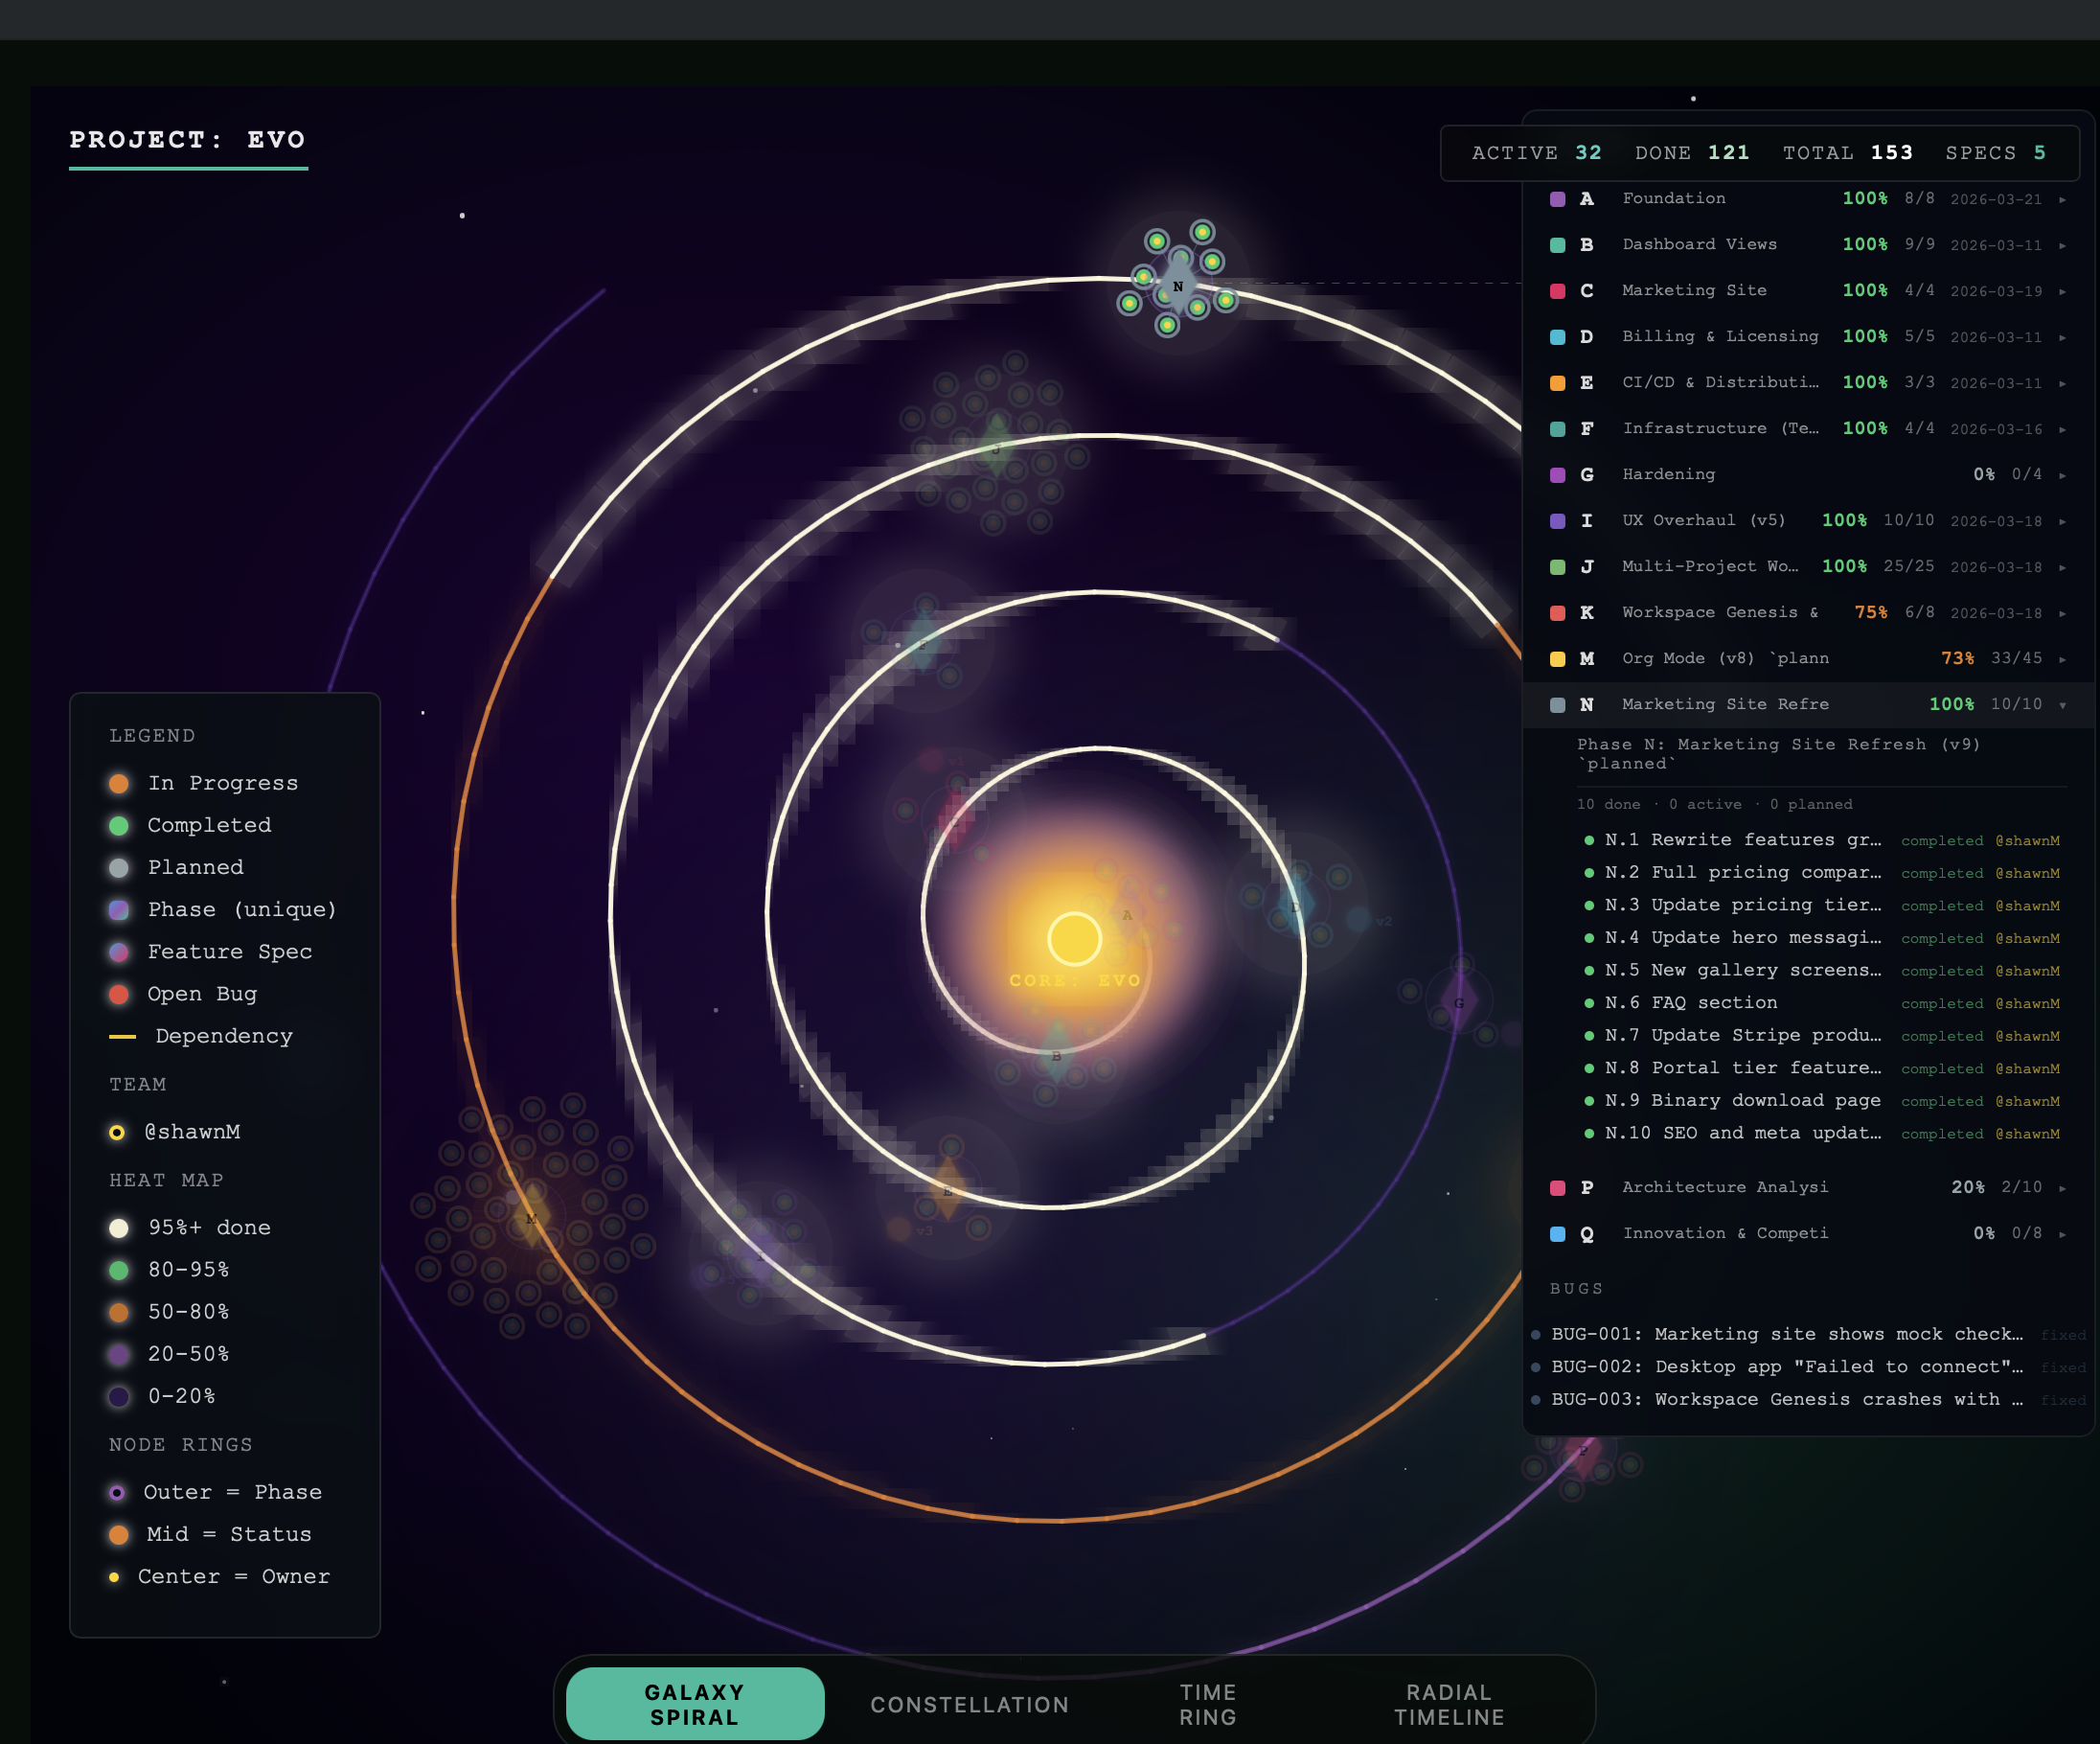Image resolution: width=2100 pixels, height=1744 pixels.
Task: Select the orange E phase diamond node
Action: [x=947, y=1189]
